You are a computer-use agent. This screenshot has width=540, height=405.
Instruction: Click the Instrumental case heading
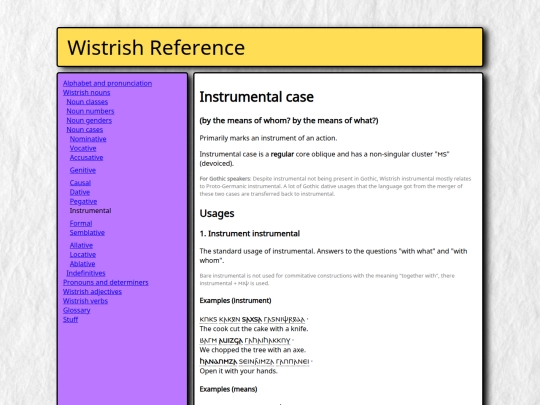coord(257,97)
